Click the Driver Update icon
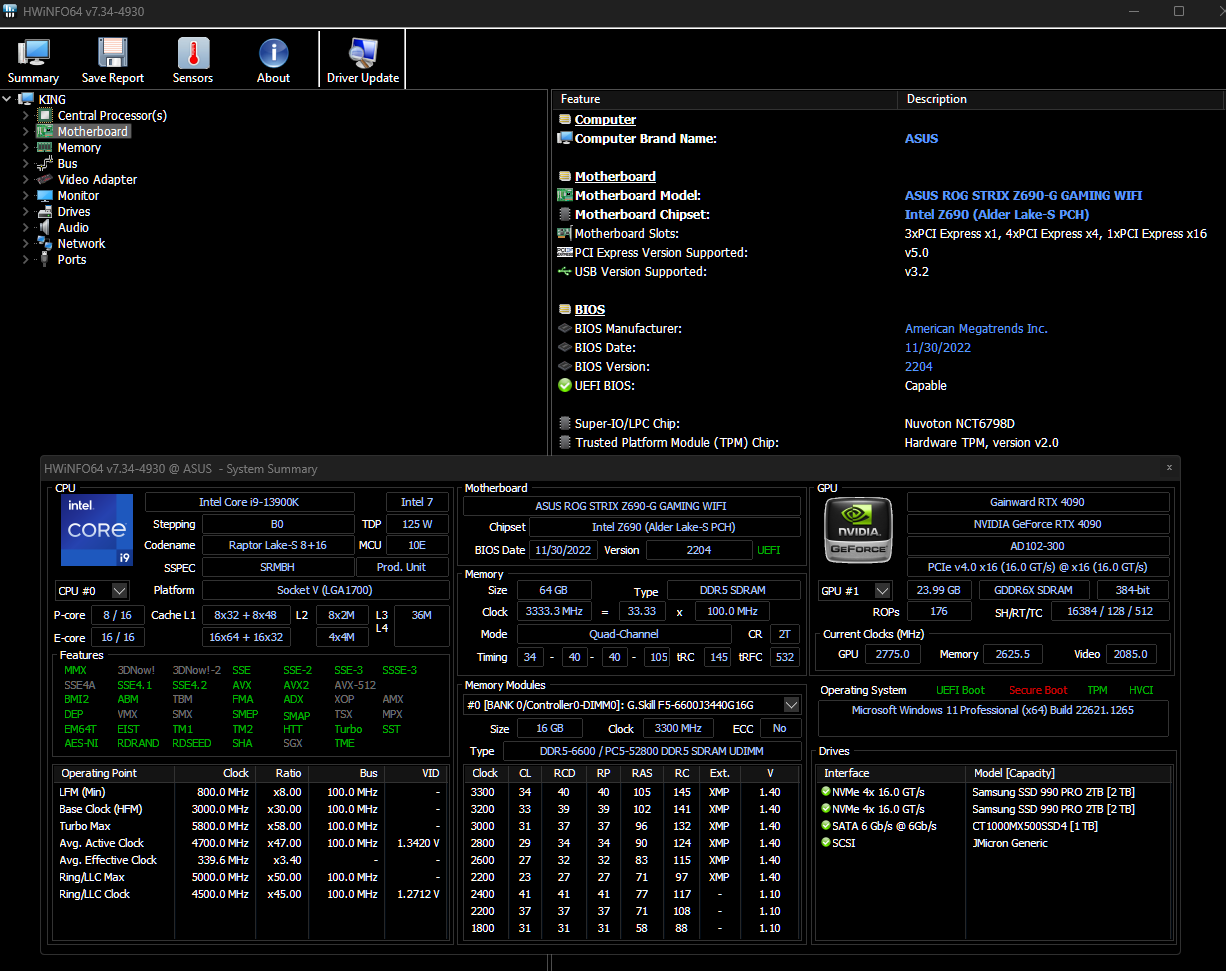 pyautogui.click(x=363, y=54)
